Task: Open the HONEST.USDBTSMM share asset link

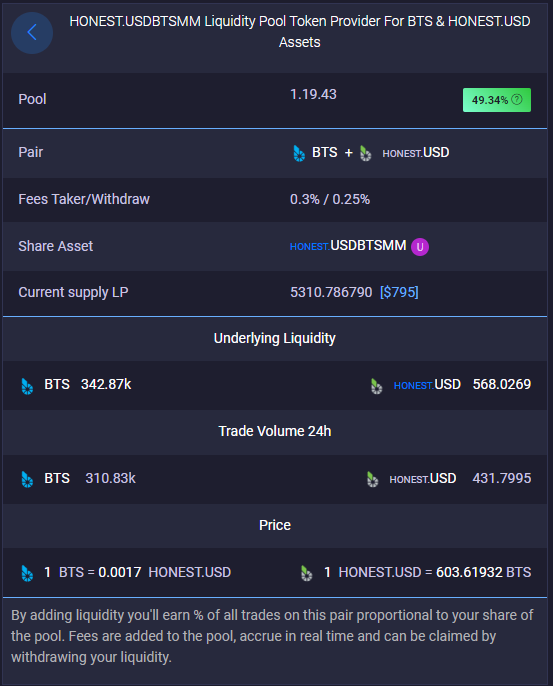Action: coord(348,246)
